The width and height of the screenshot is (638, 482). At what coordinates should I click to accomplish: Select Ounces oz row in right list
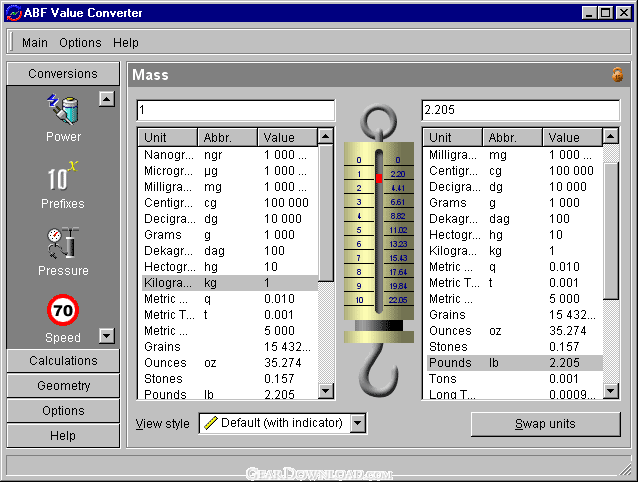pyautogui.click(x=513, y=331)
